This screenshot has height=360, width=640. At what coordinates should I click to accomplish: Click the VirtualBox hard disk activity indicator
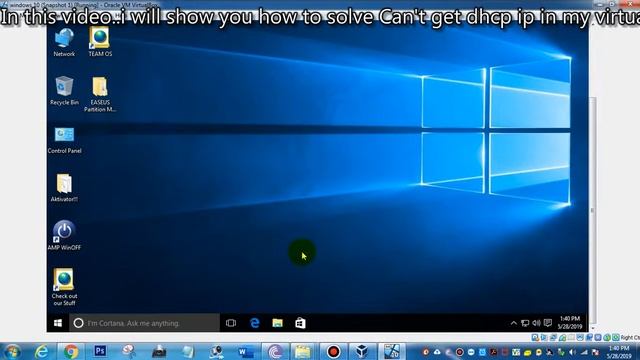tap(535, 337)
